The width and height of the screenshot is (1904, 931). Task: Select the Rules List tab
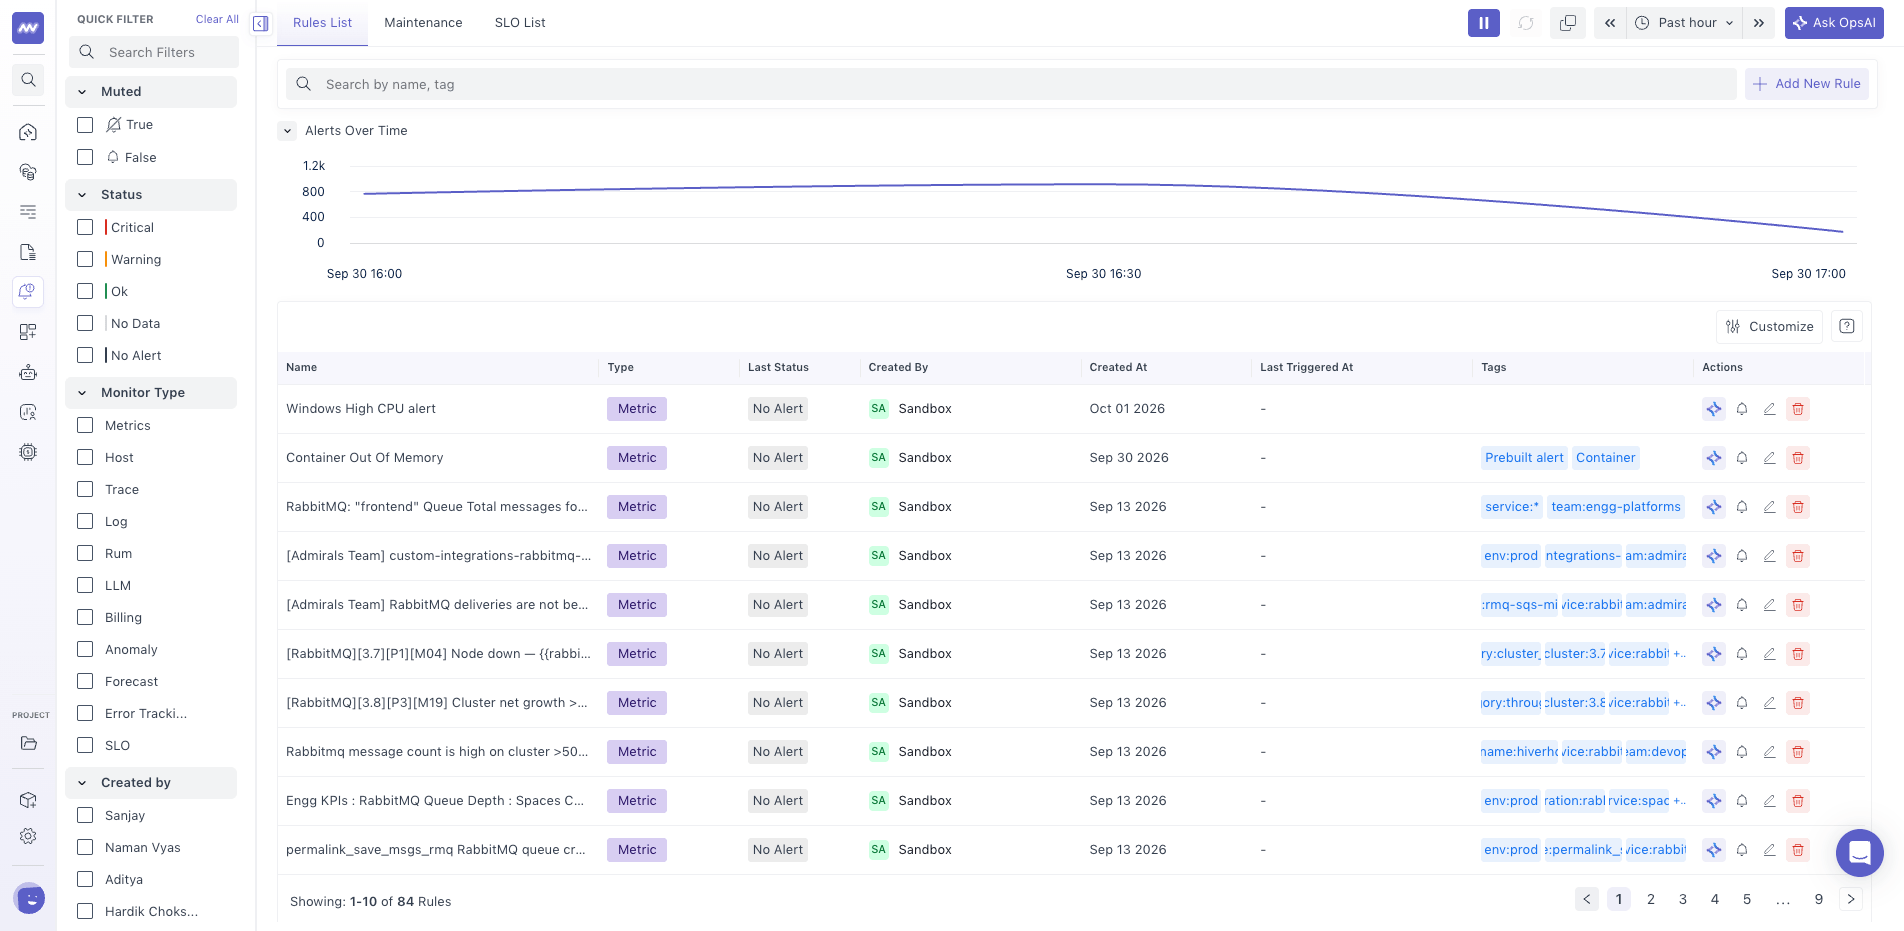pos(322,23)
